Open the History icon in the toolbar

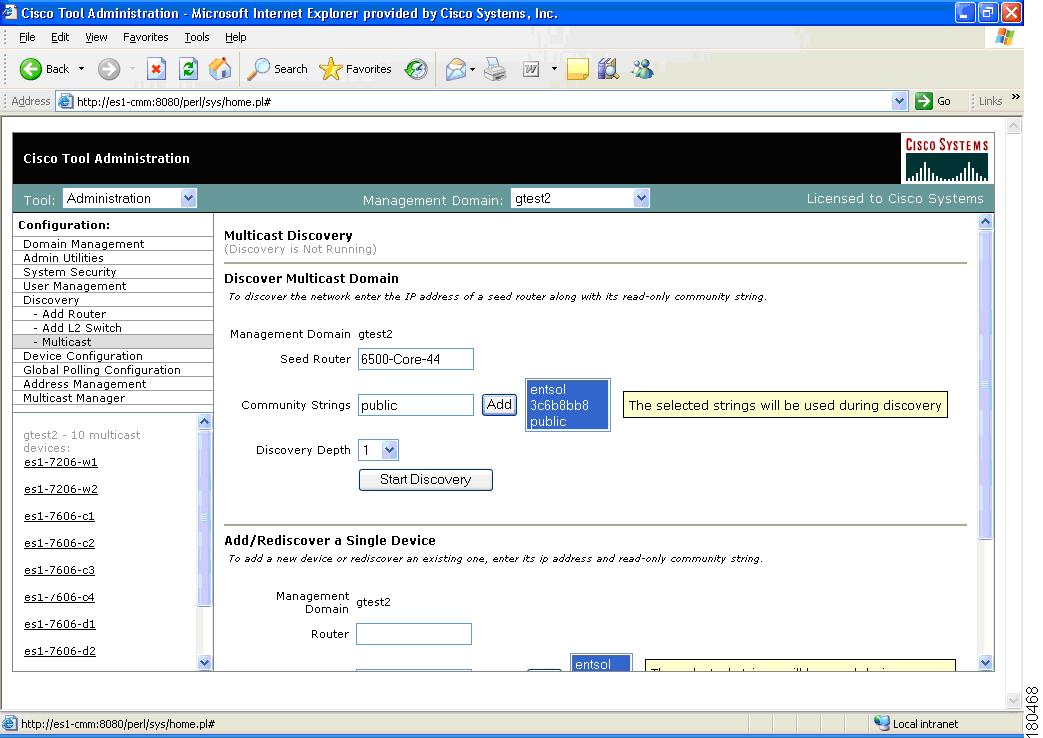[x=416, y=69]
